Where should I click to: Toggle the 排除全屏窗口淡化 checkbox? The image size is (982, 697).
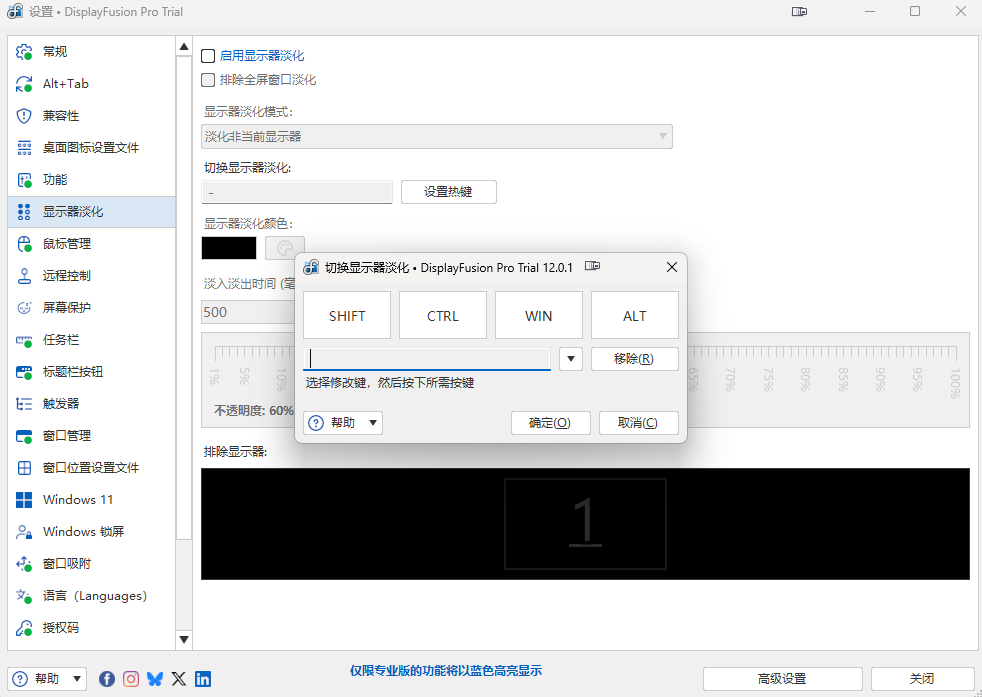tap(208, 80)
